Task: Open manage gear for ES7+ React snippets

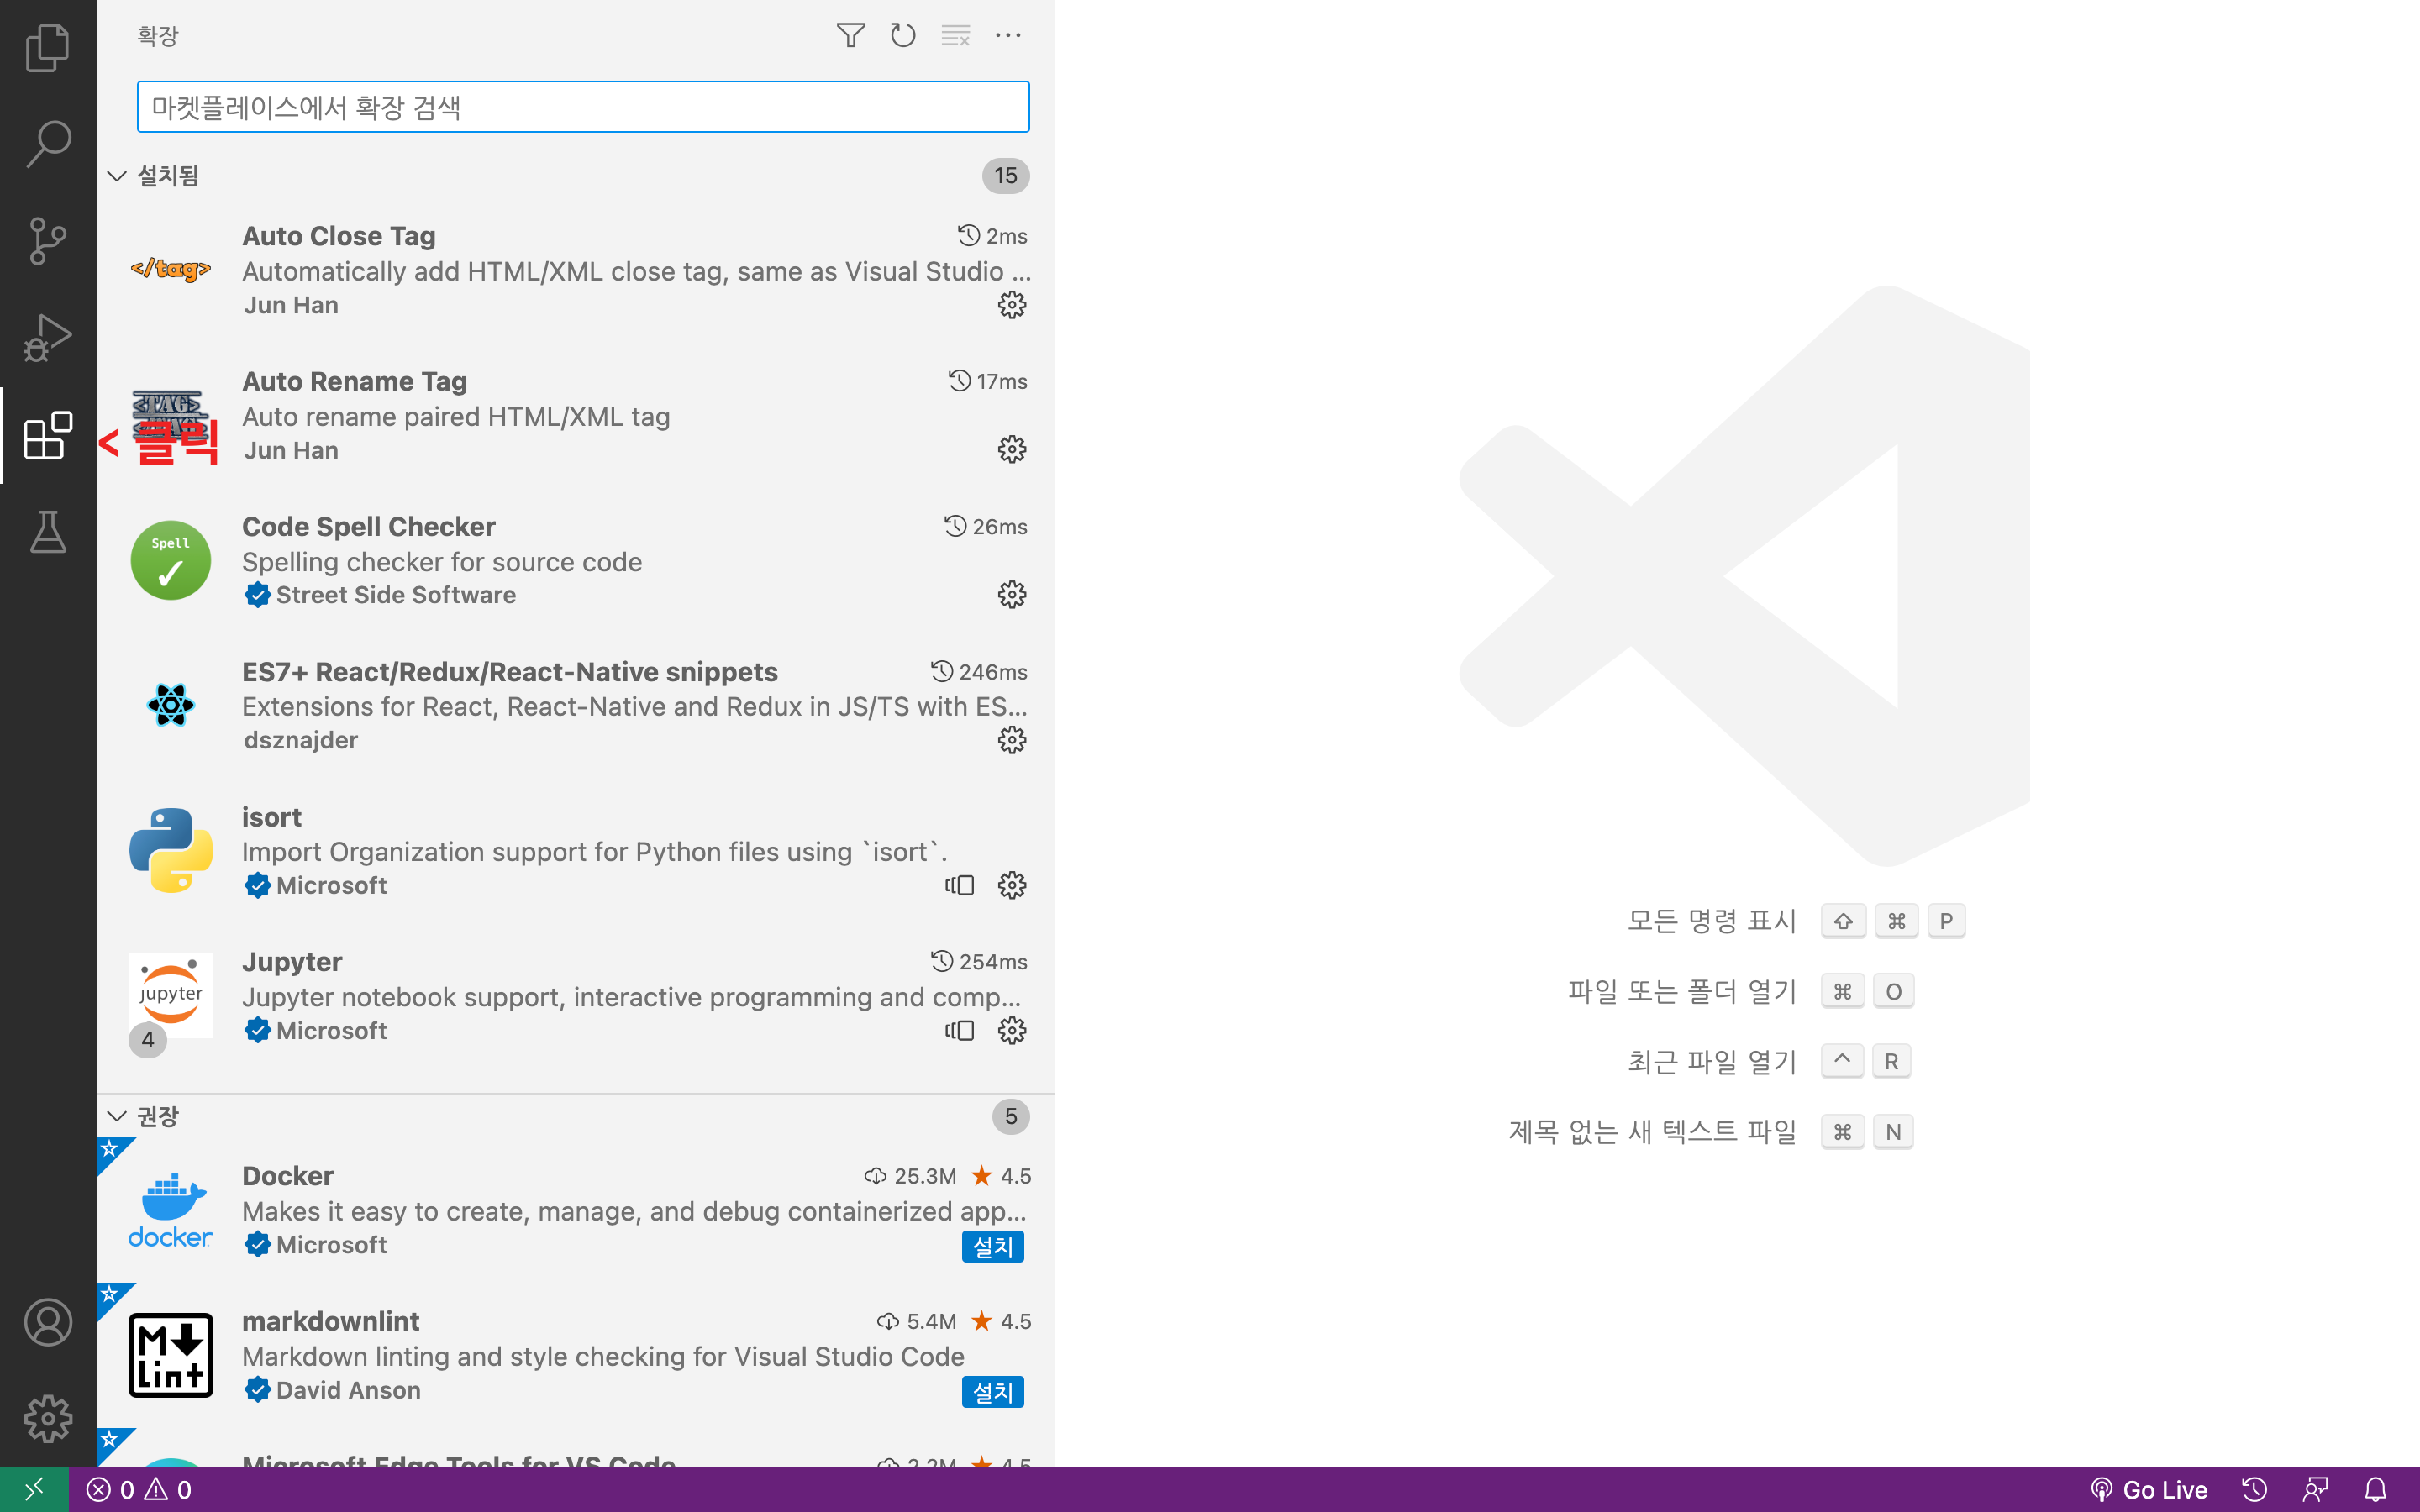Action: click(x=1012, y=740)
